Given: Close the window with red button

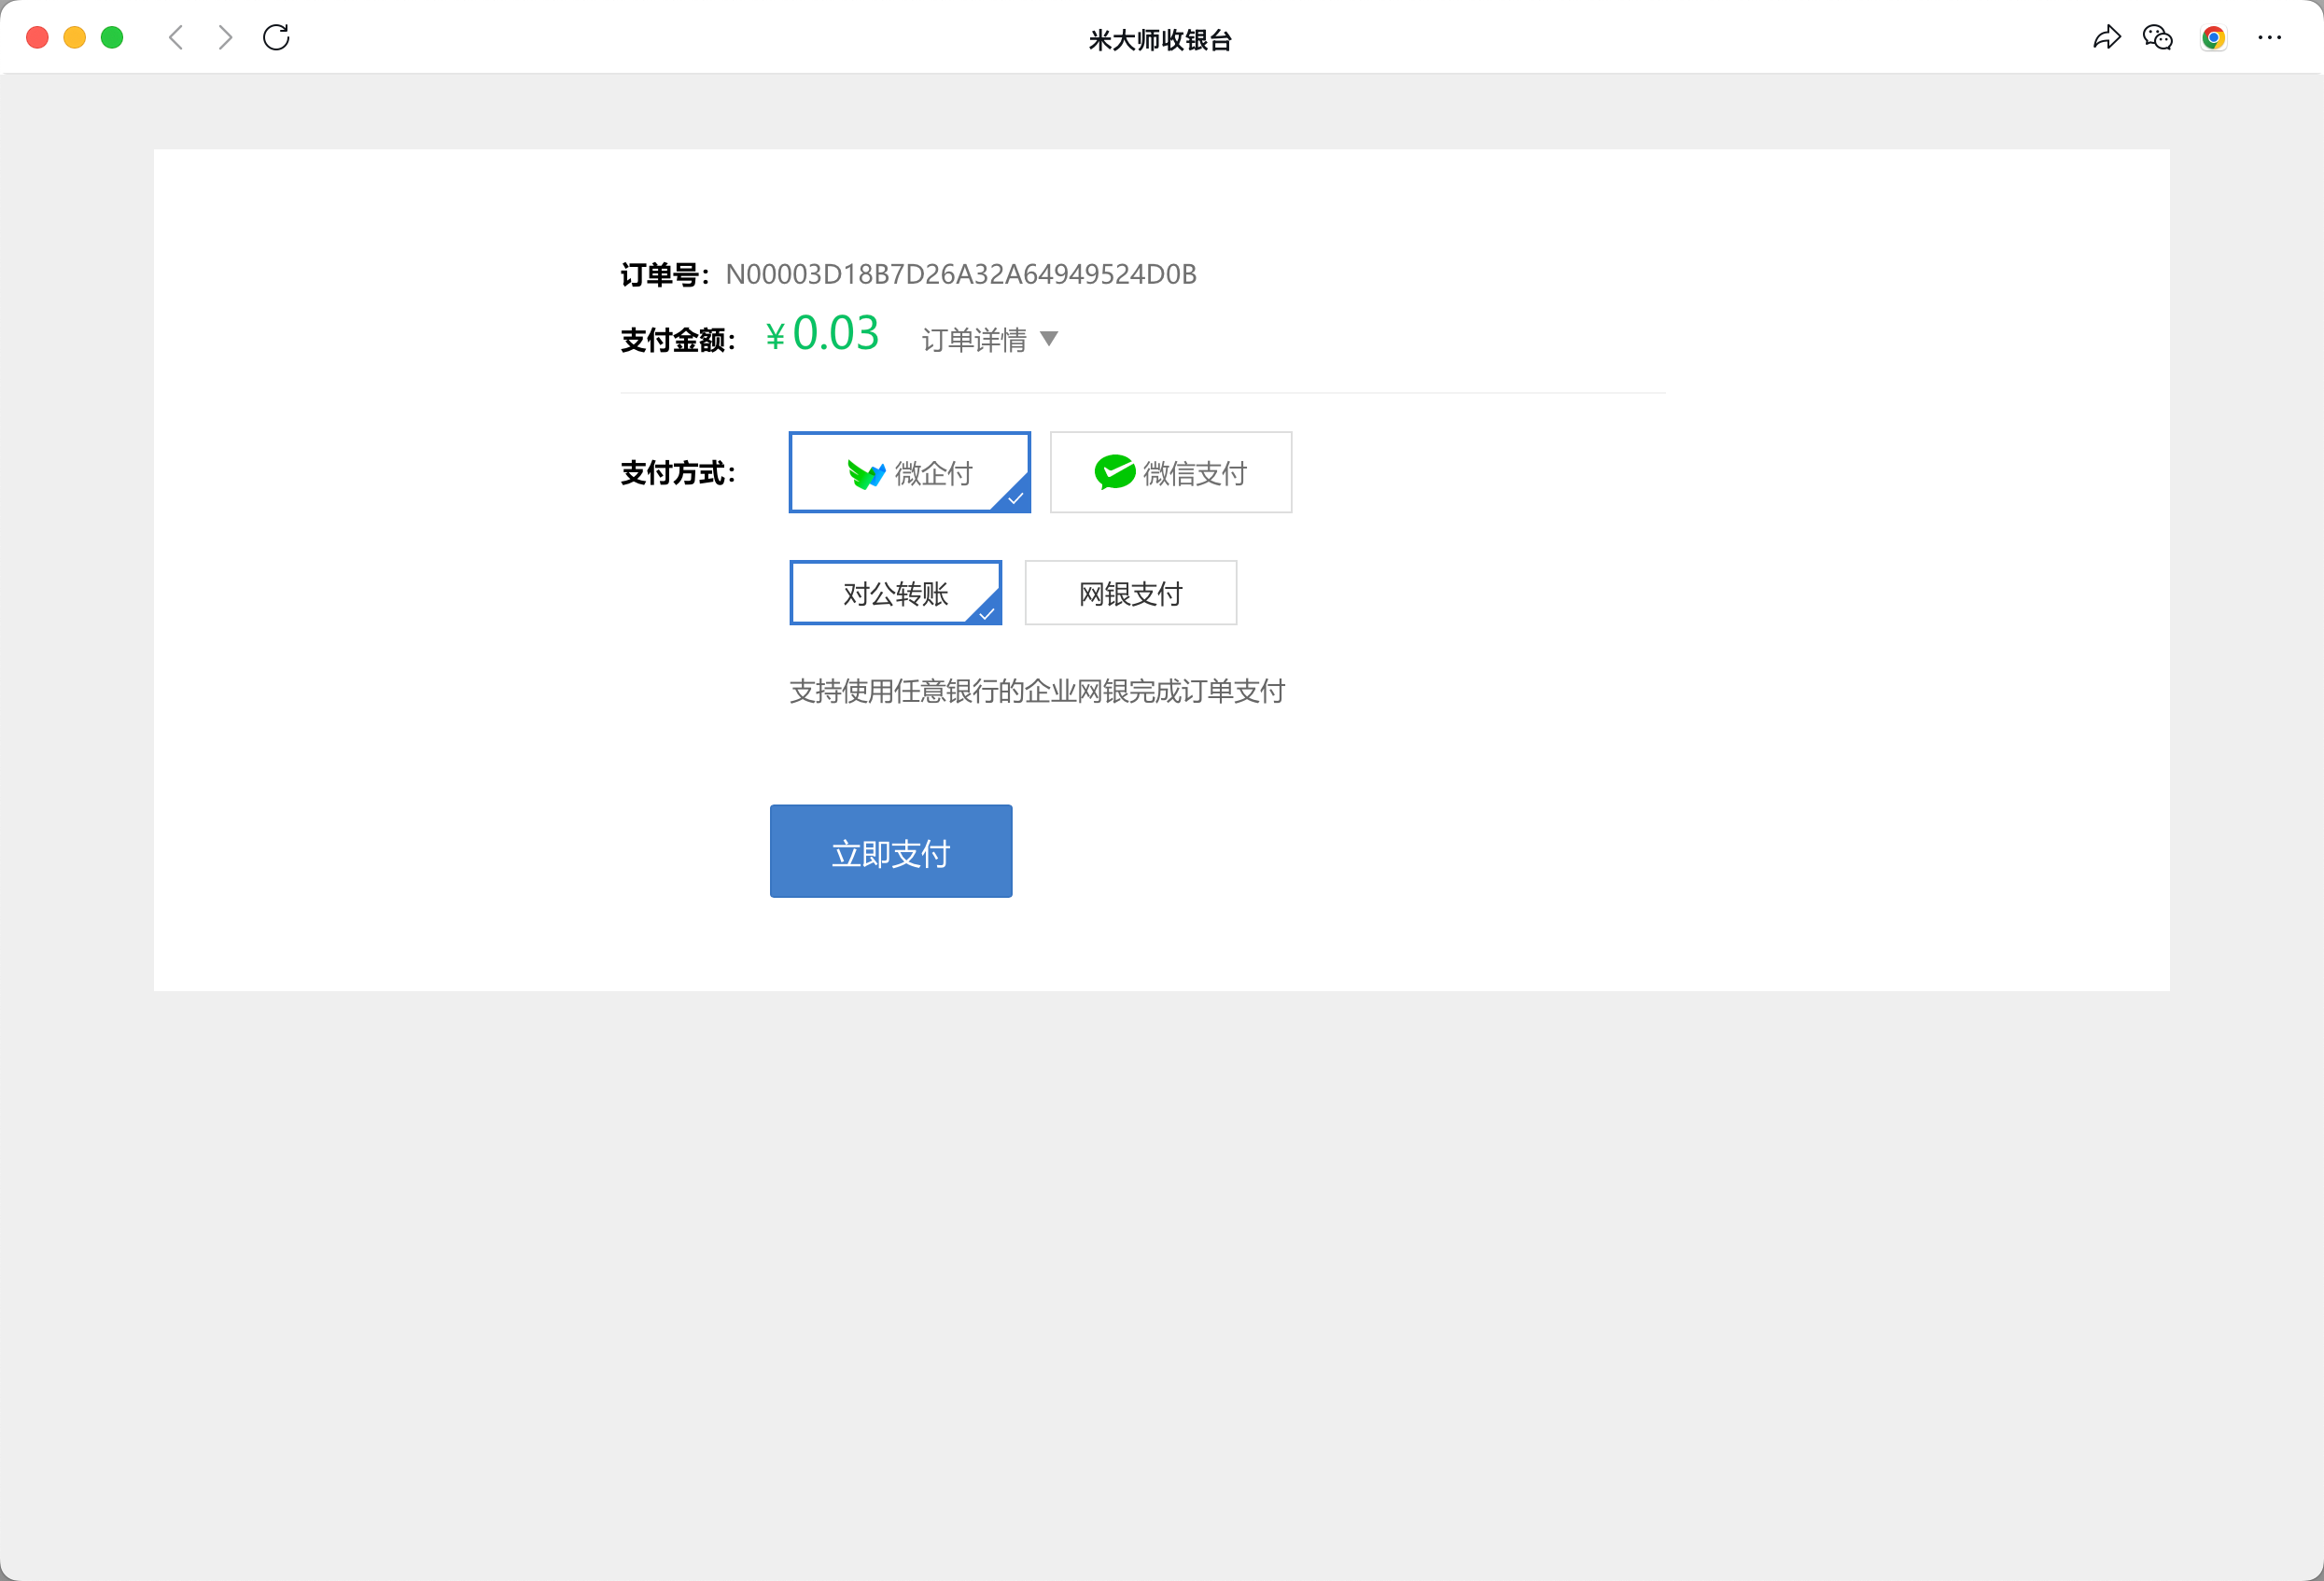Looking at the screenshot, I should [38, 38].
